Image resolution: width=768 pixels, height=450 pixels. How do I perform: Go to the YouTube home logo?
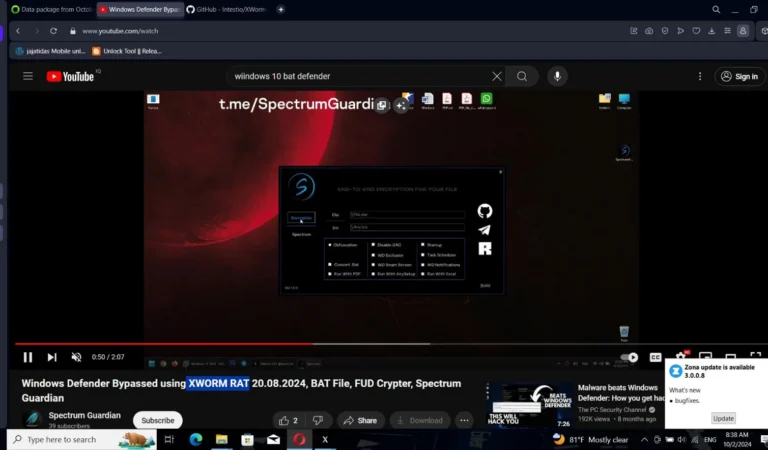click(x=70, y=76)
